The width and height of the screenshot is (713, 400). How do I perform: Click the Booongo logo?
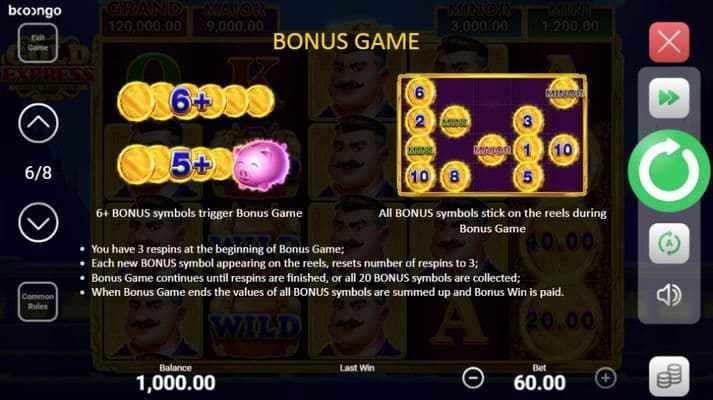[35, 10]
